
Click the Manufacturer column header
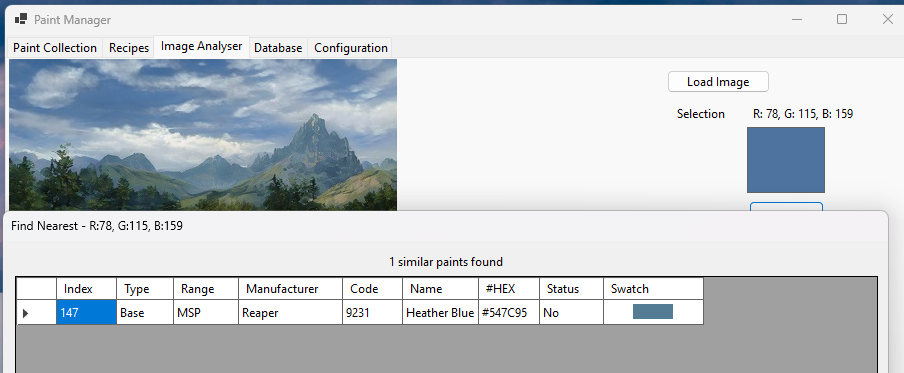[290, 289]
